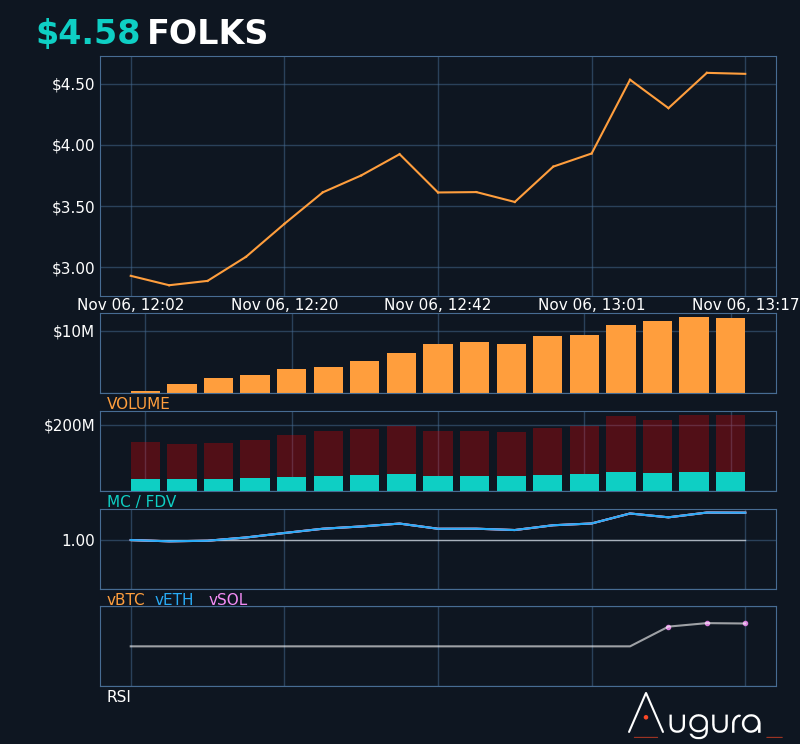Viewport: 800px width, 744px height.
Task: Click the vBTC legend label
Action: tap(125, 600)
